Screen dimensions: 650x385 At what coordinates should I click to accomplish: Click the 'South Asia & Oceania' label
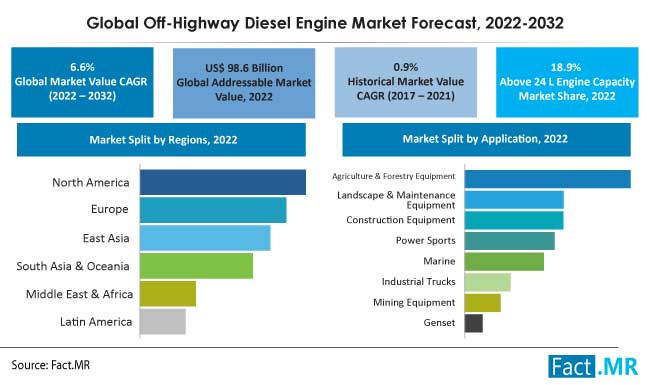[73, 266]
